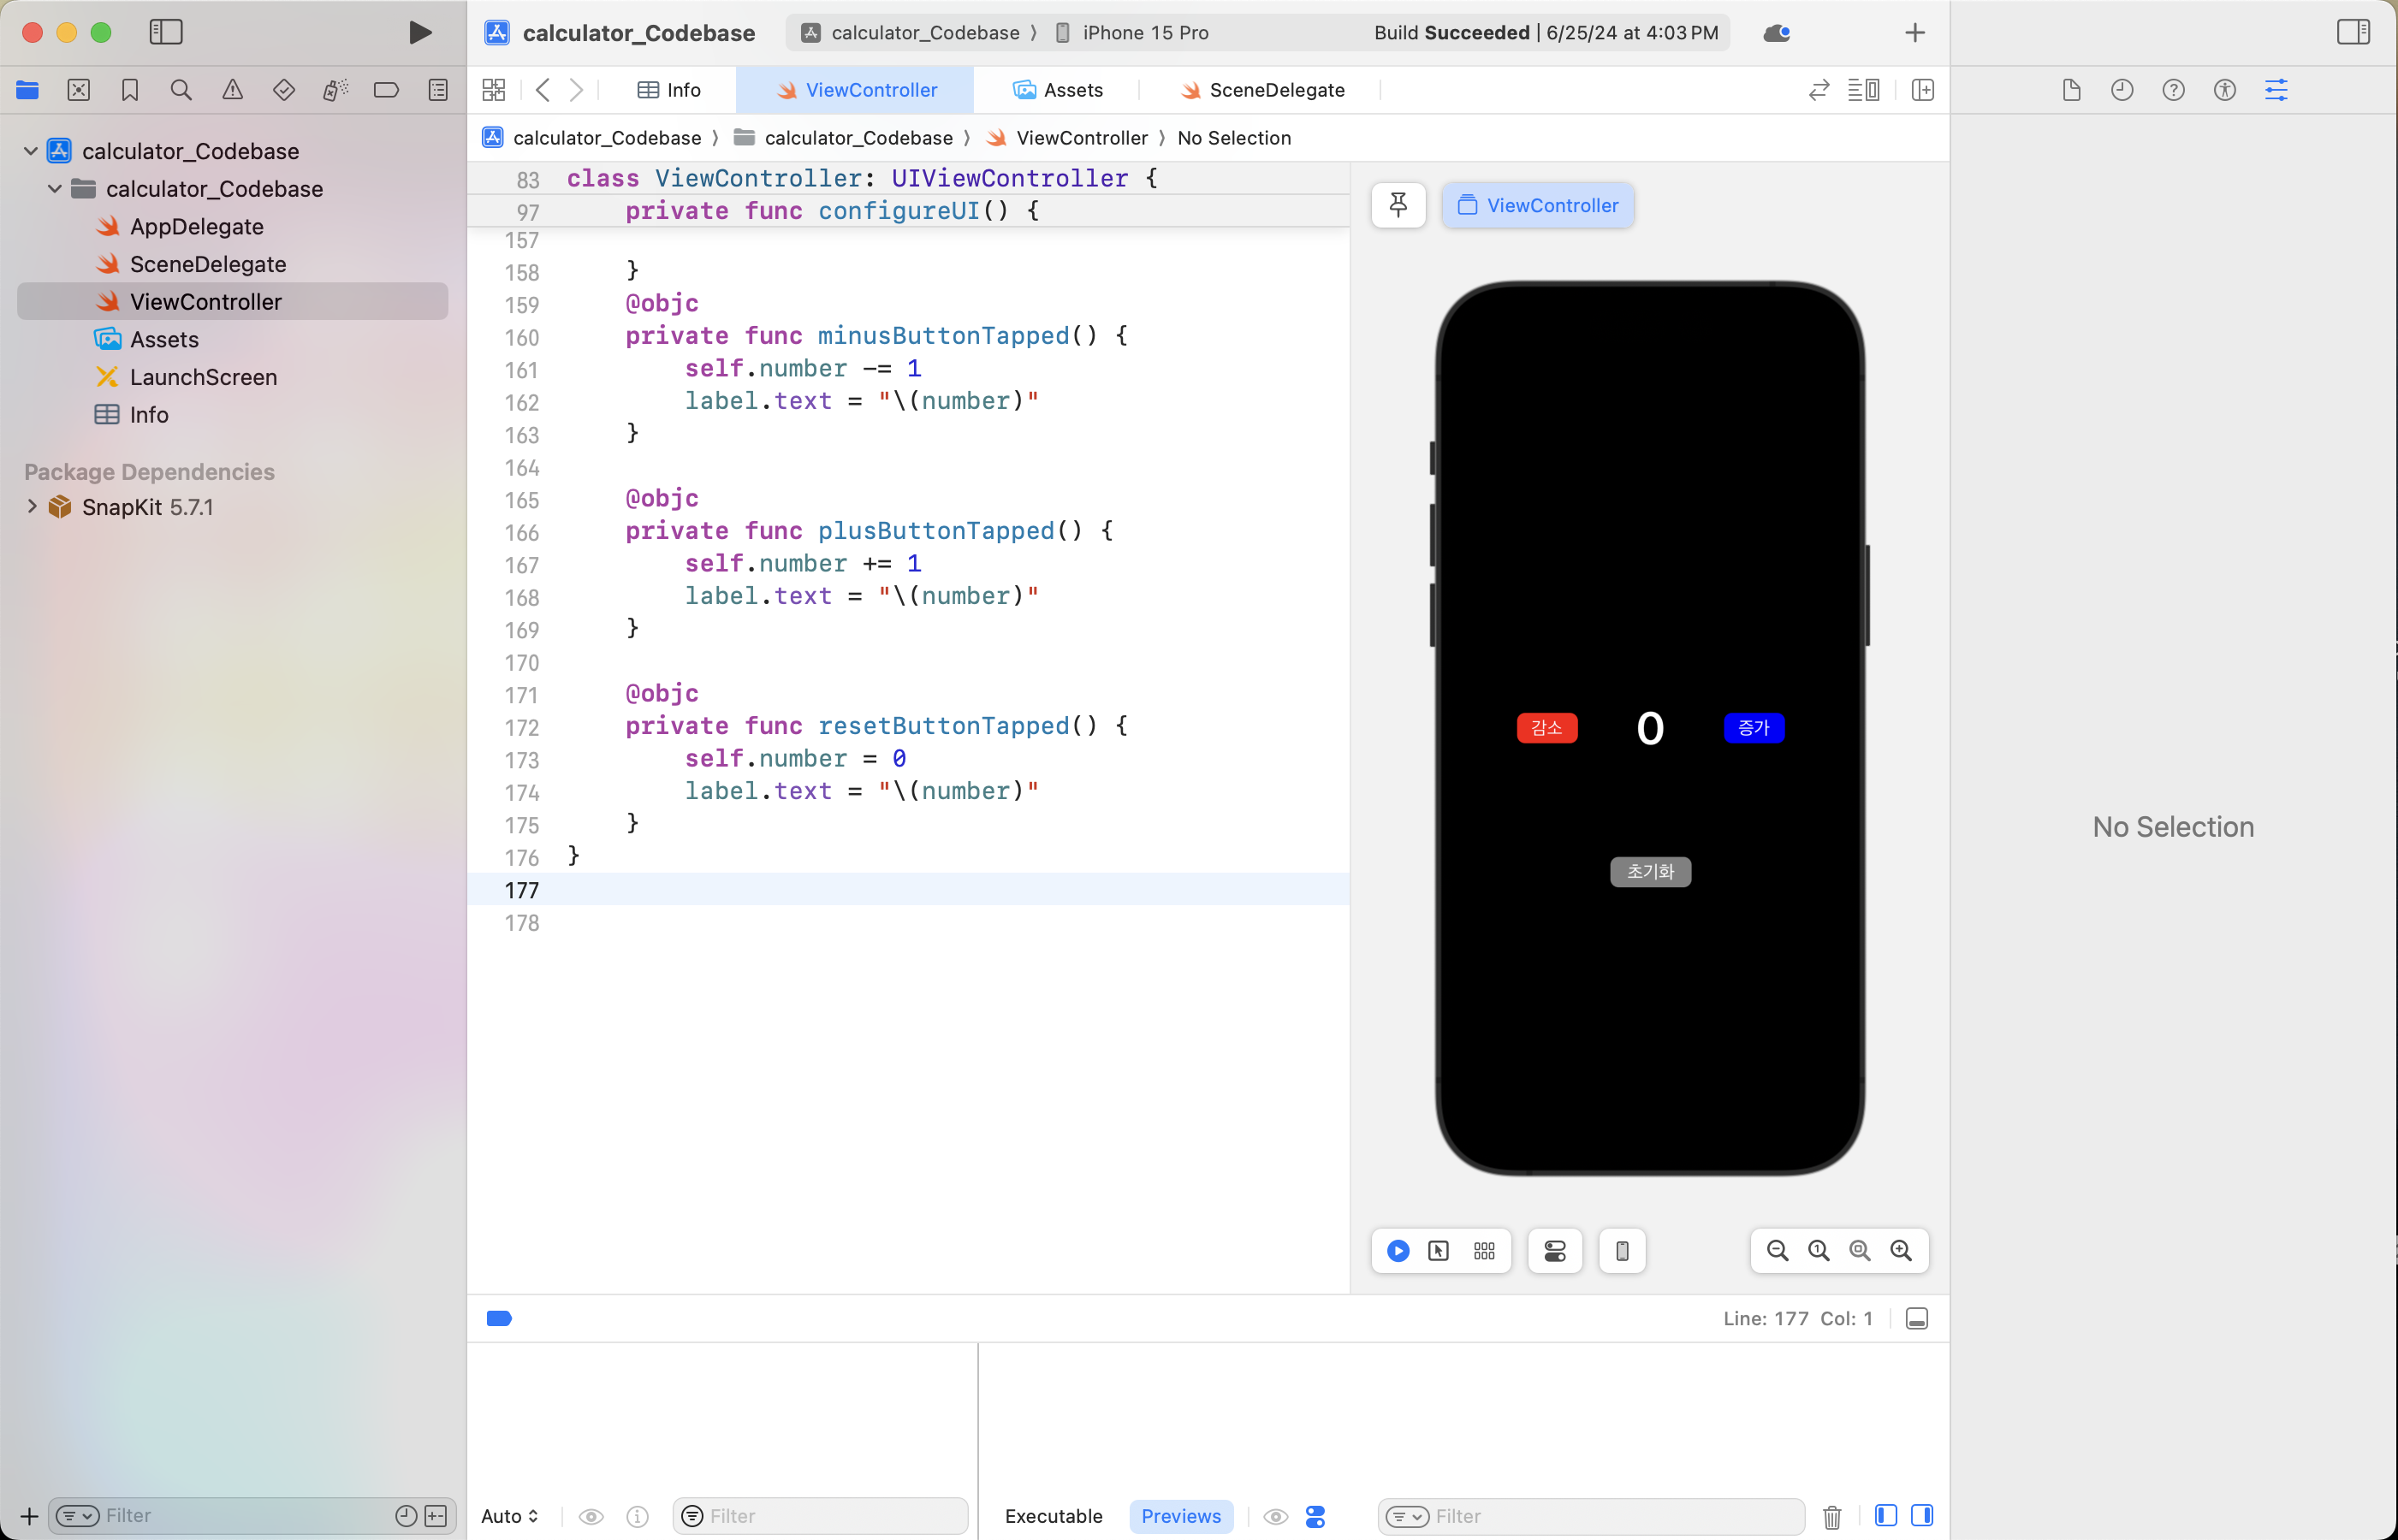Image resolution: width=2398 pixels, height=1540 pixels.
Task: Open the Auto variables scope dropdown
Action: click(510, 1516)
